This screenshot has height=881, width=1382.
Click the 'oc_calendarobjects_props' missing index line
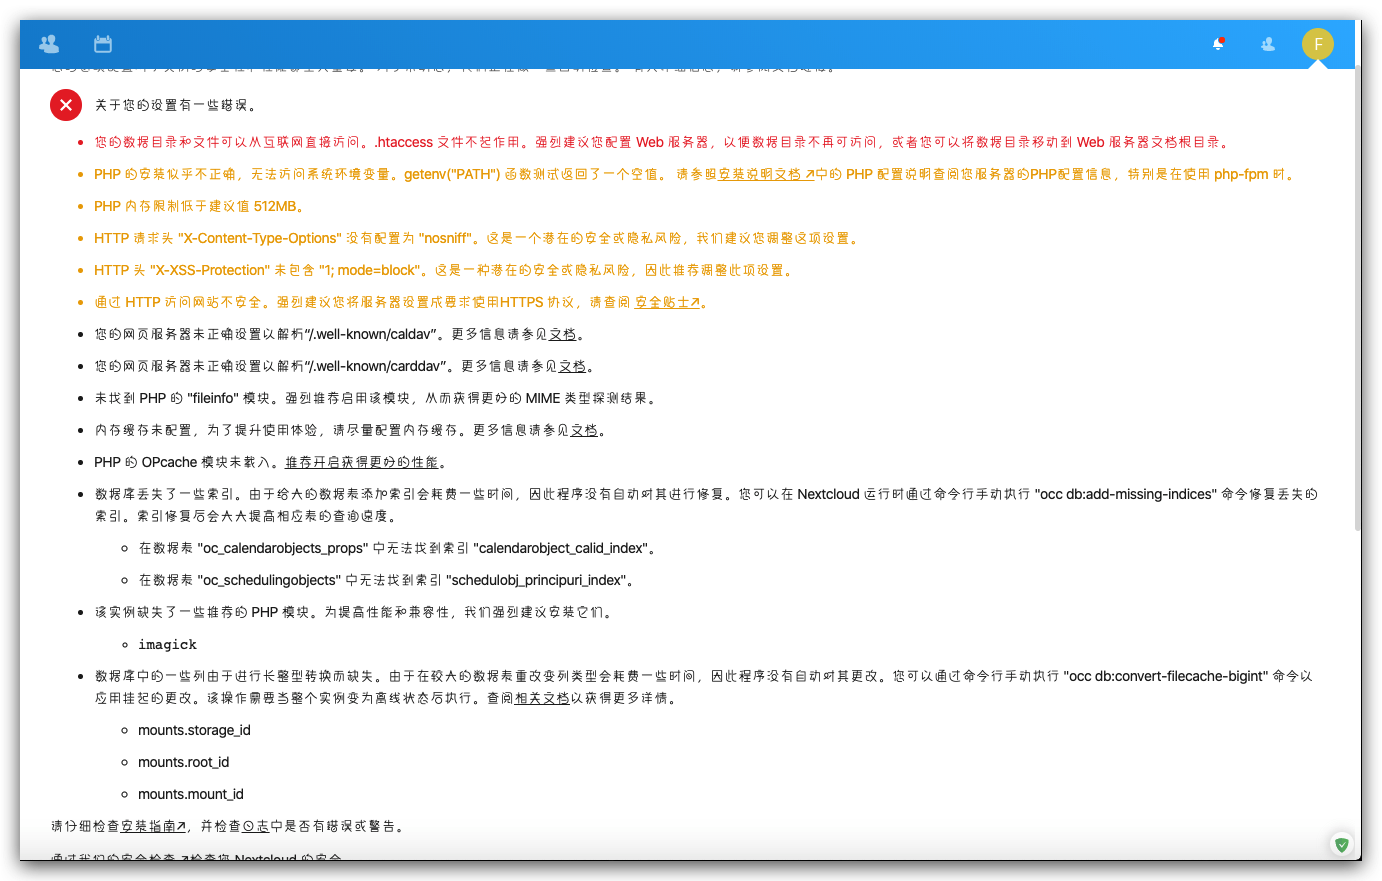point(399,548)
